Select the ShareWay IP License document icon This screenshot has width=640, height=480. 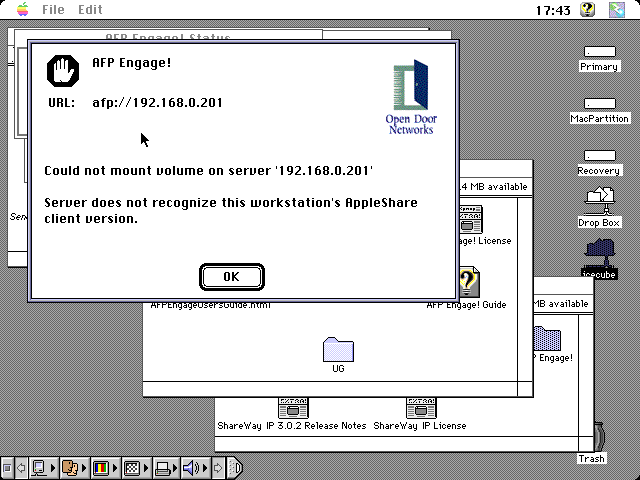point(421,408)
